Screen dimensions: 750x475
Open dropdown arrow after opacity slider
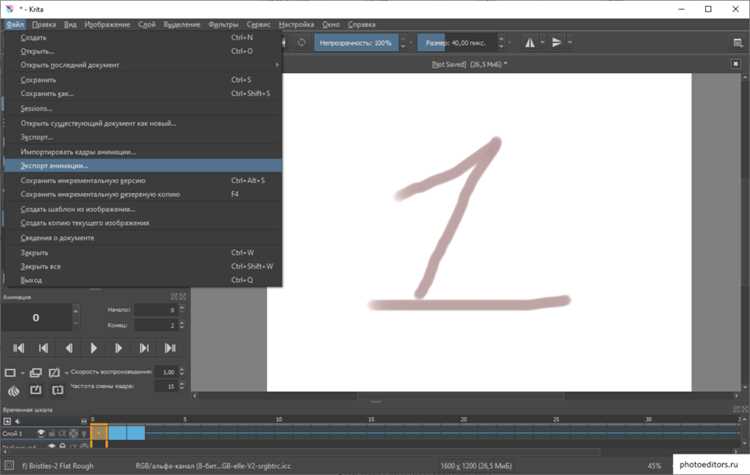click(x=411, y=43)
